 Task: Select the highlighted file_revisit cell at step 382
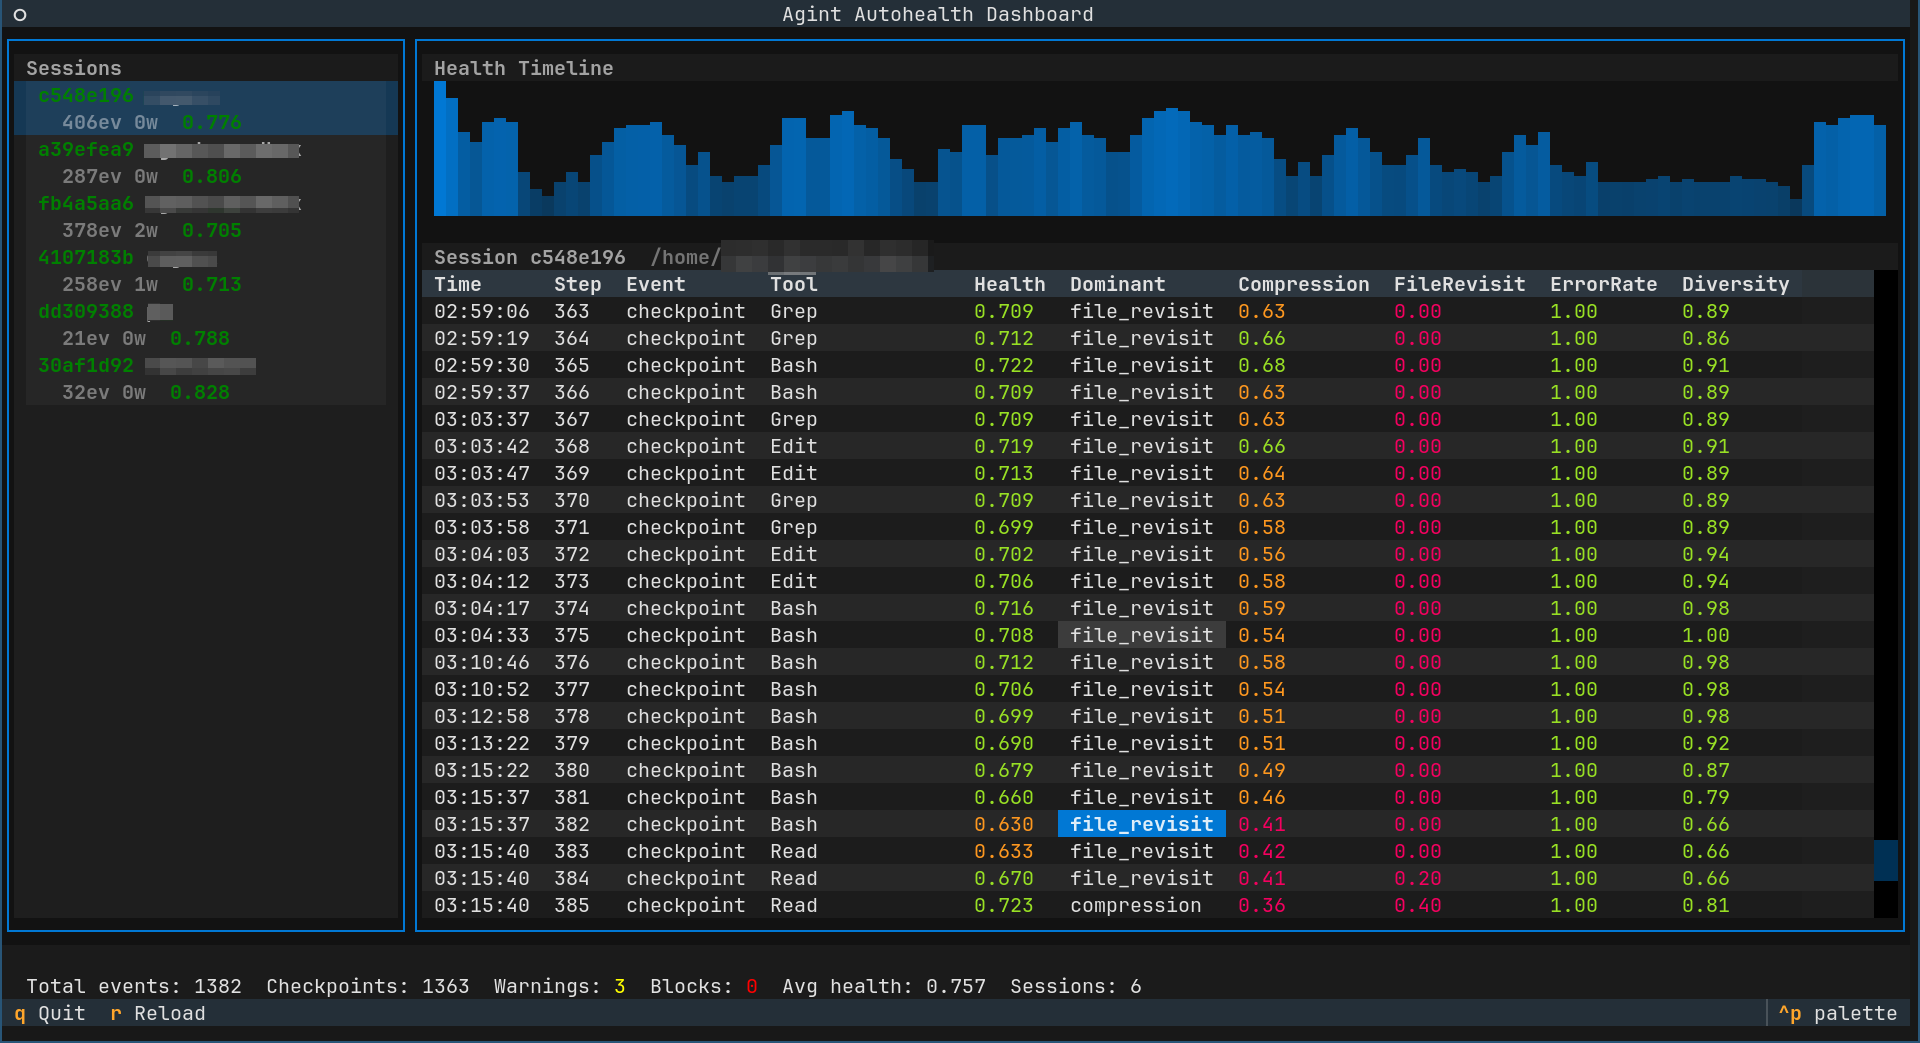(1140, 824)
